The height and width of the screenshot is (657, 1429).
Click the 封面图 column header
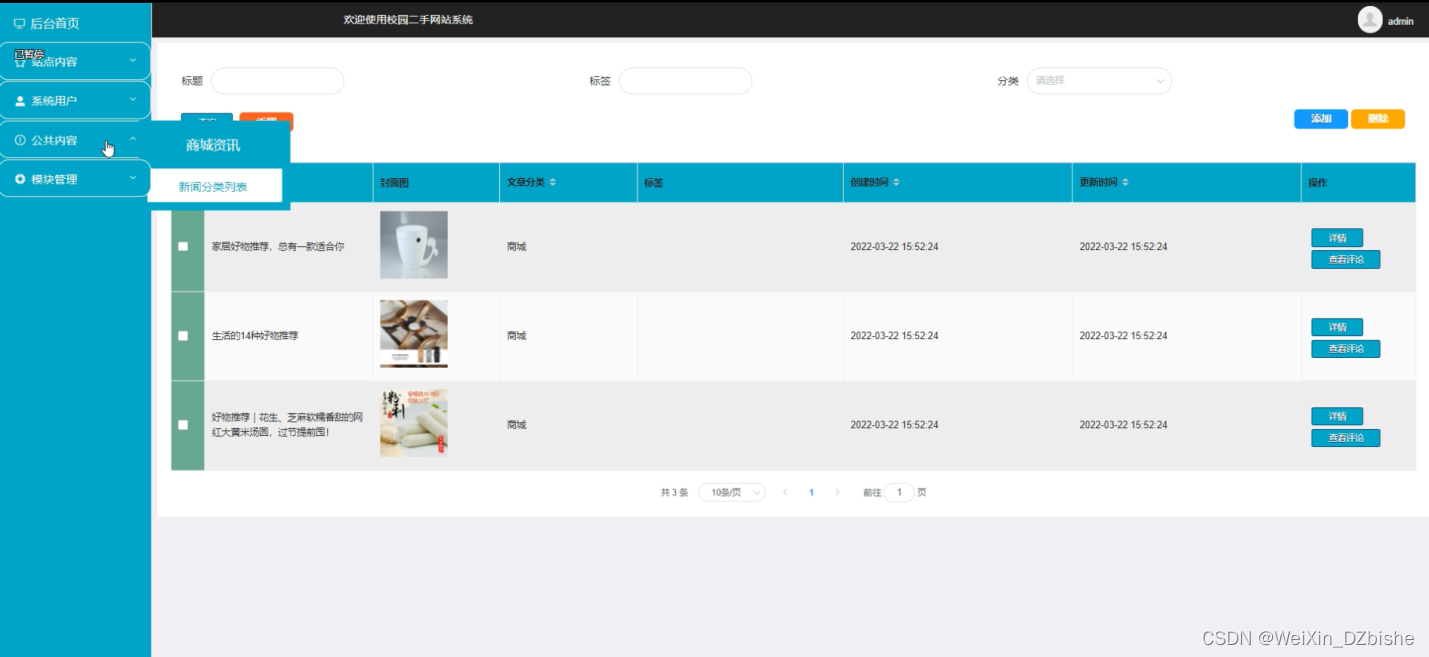coord(394,183)
